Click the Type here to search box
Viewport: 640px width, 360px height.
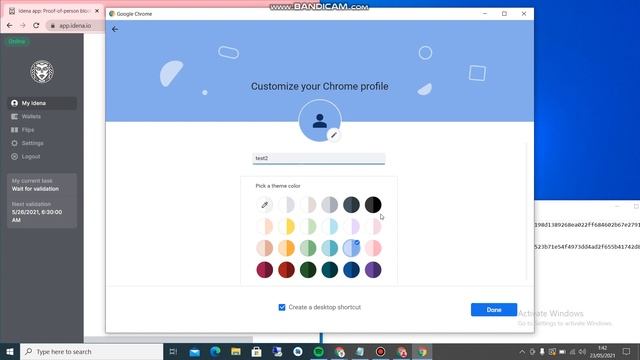(91, 351)
